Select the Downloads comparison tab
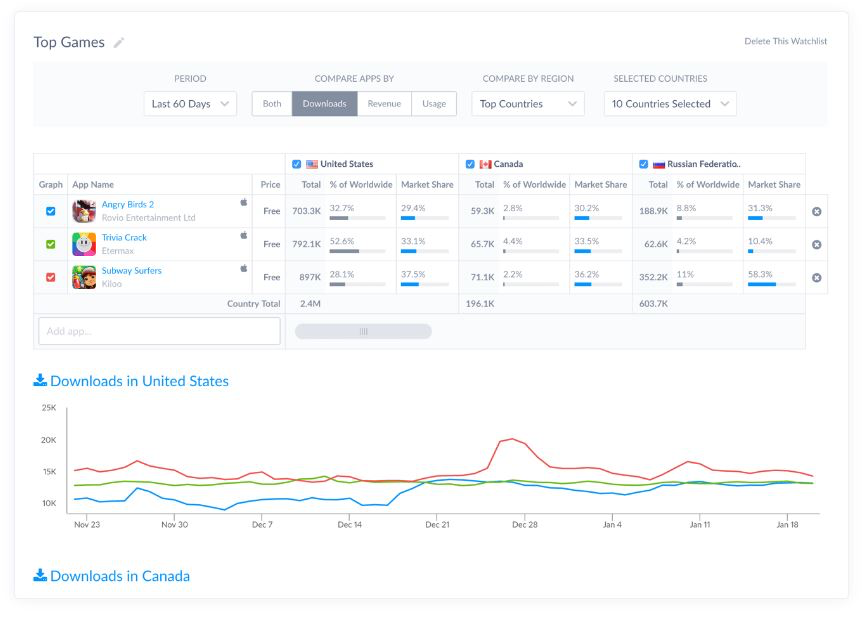 [x=325, y=104]
